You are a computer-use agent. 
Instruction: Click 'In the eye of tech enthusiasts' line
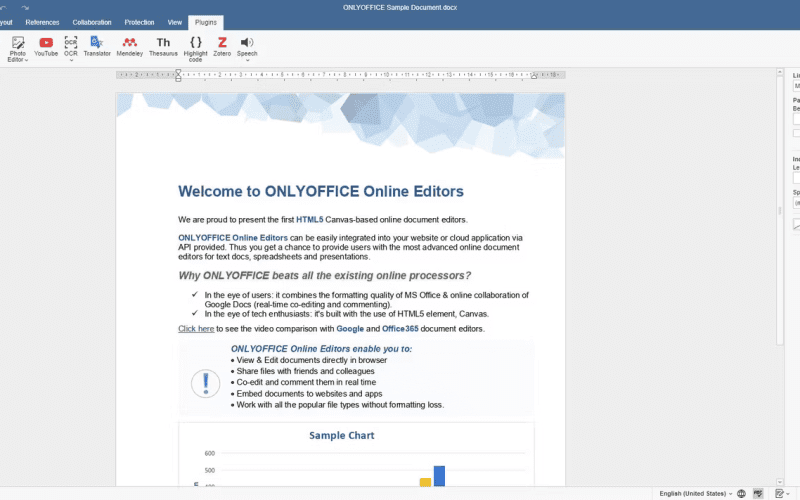(347, 314)
